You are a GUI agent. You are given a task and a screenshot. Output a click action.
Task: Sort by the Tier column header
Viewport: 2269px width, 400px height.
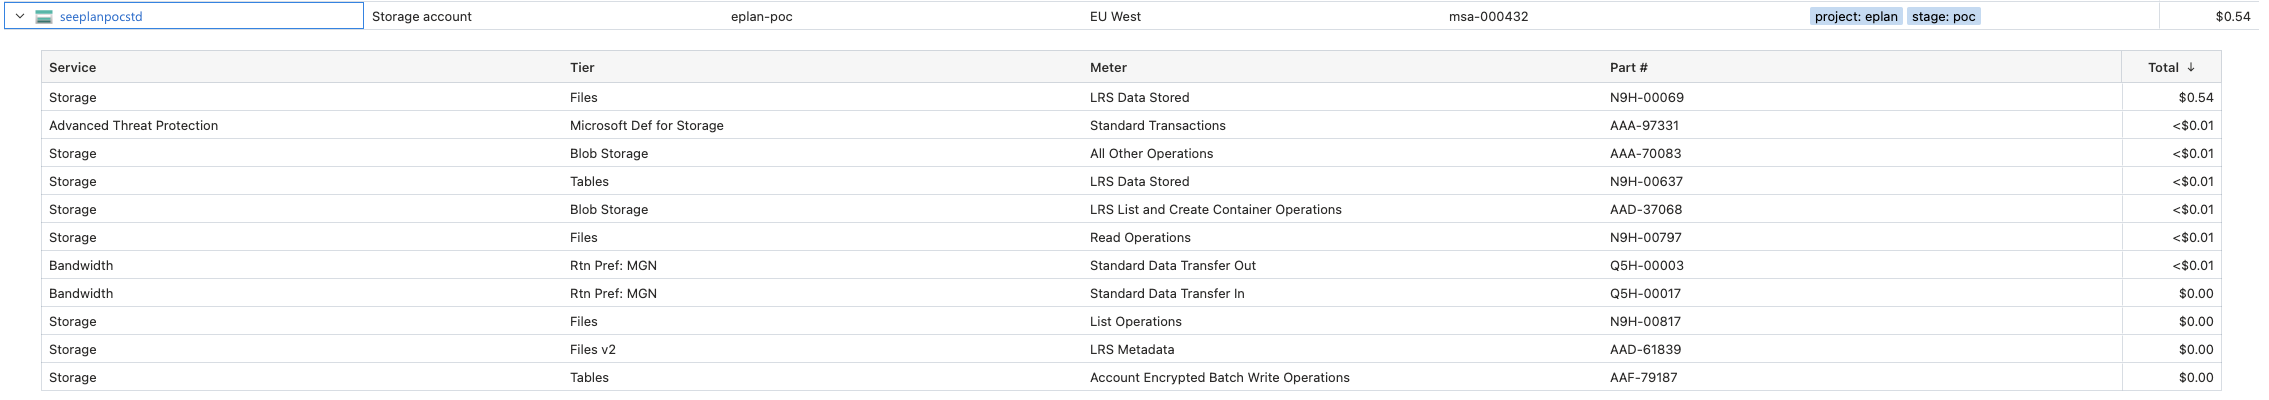(x=582, y=67)
